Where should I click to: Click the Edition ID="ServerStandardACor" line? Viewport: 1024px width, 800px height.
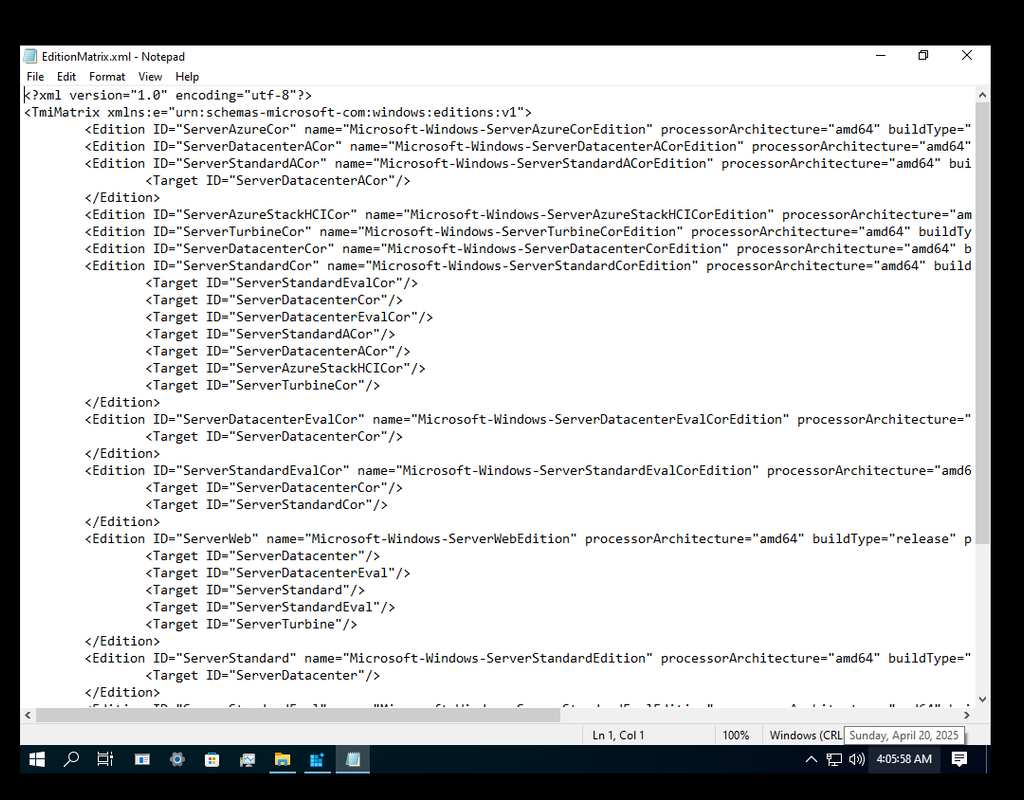click(528, 163)
